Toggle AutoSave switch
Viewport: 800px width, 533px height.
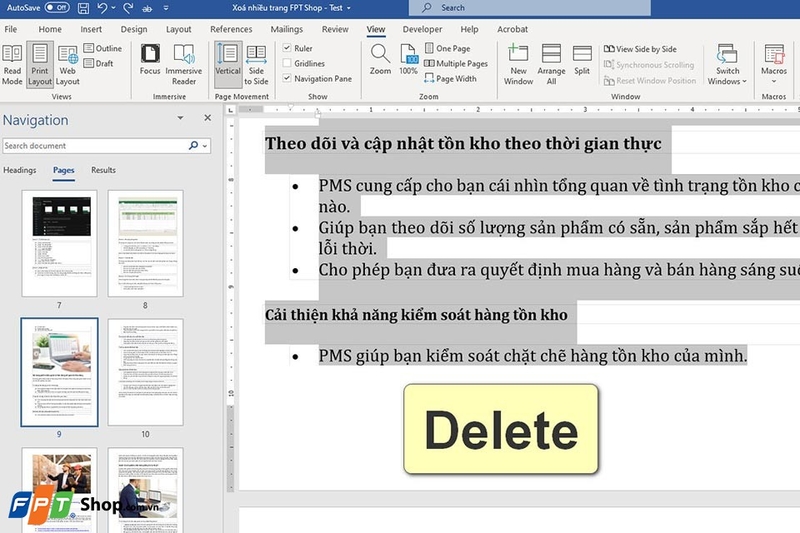(56, 8)
